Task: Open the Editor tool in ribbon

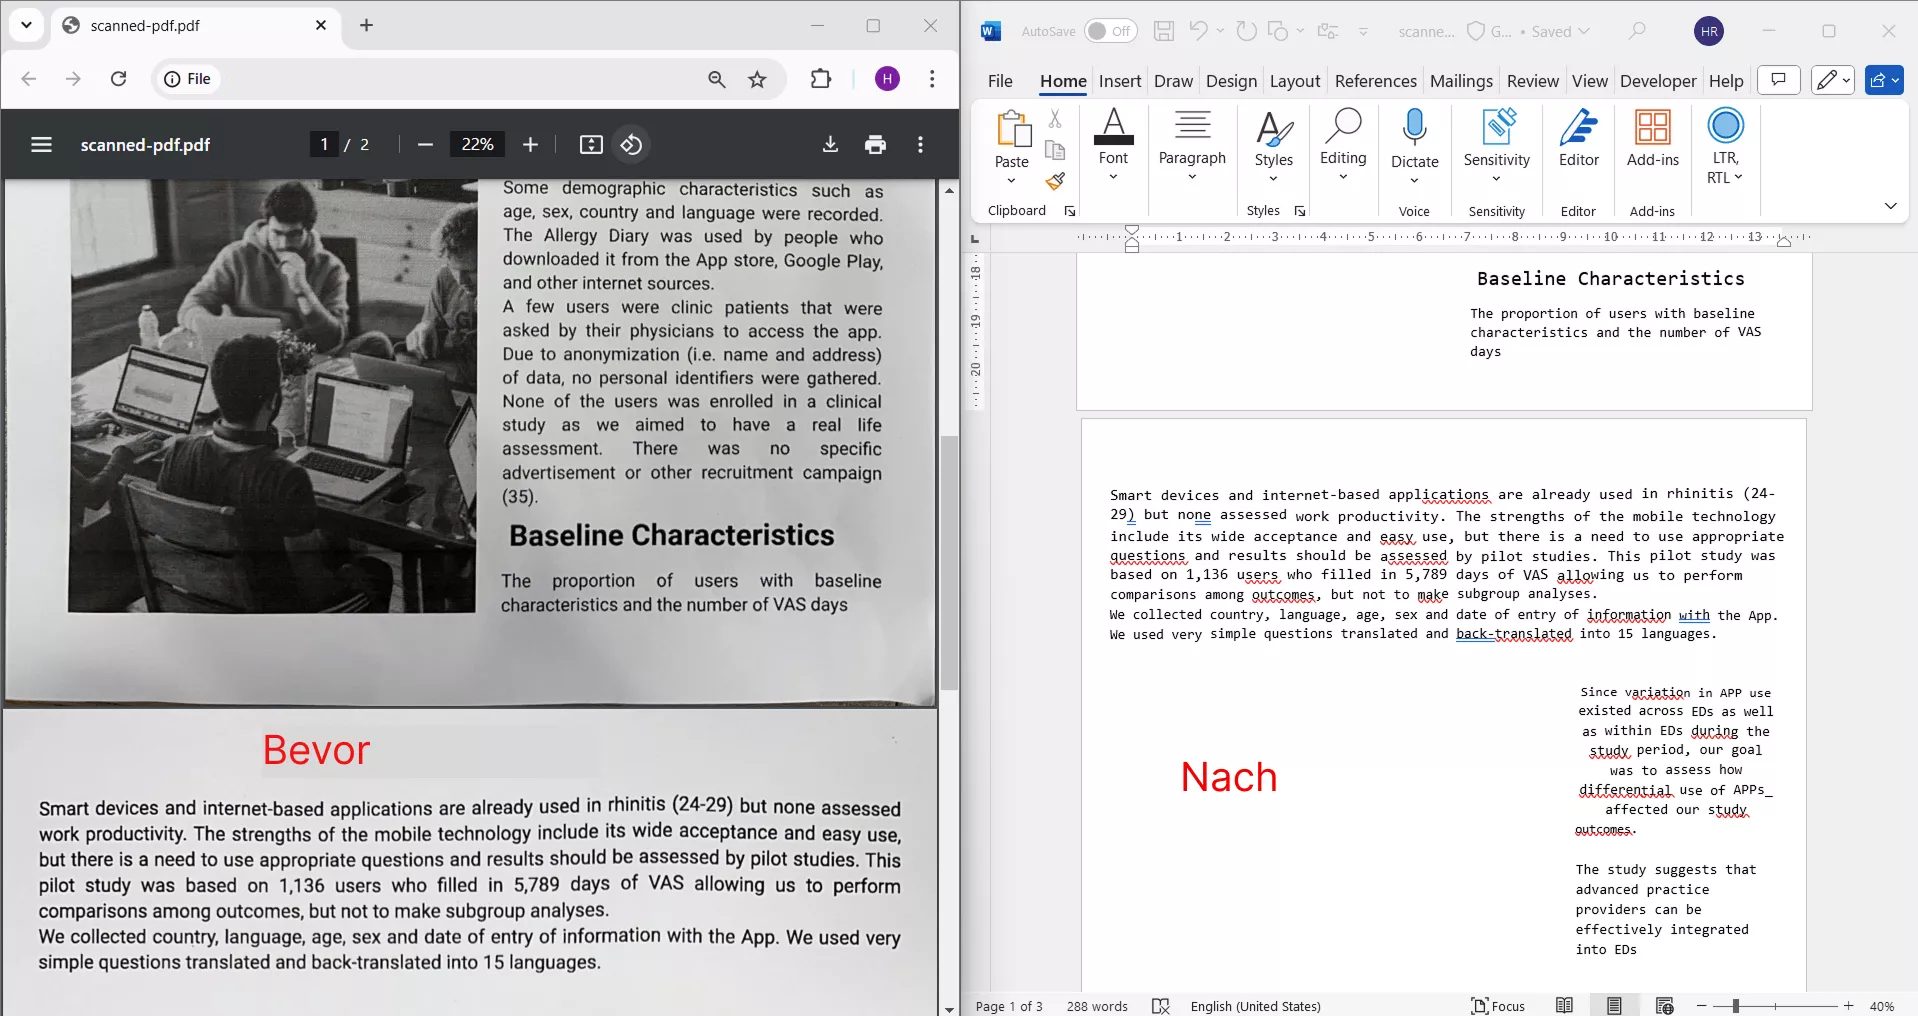Action: coord(1578,138)
